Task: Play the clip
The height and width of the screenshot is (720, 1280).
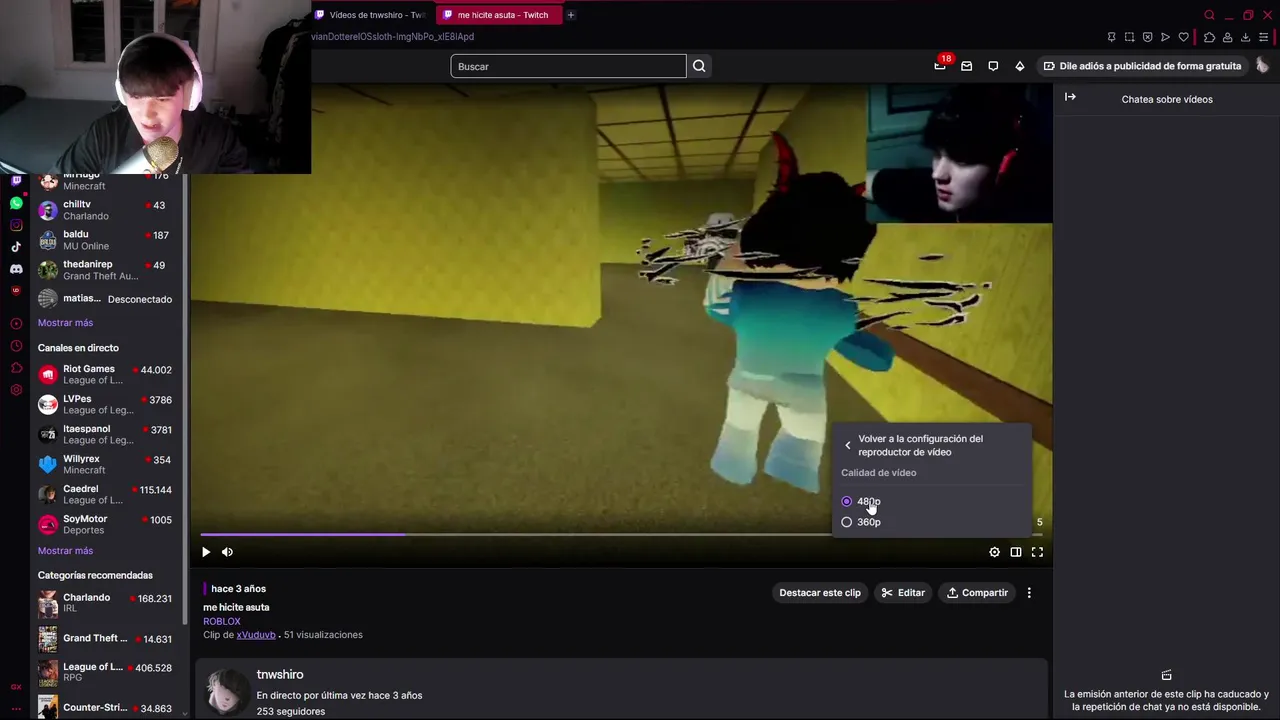Action: pos(206,552)
